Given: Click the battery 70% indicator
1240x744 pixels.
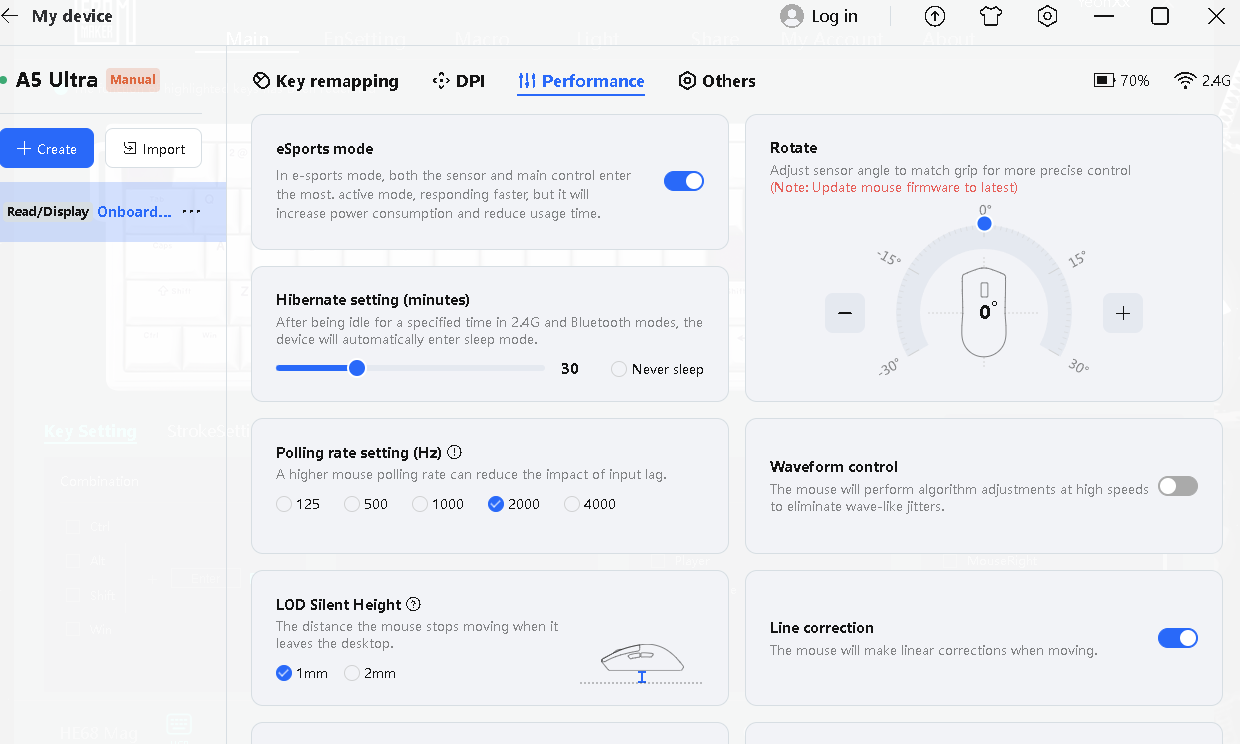Looking at the screenshot, I should (x=1121, y=81).
